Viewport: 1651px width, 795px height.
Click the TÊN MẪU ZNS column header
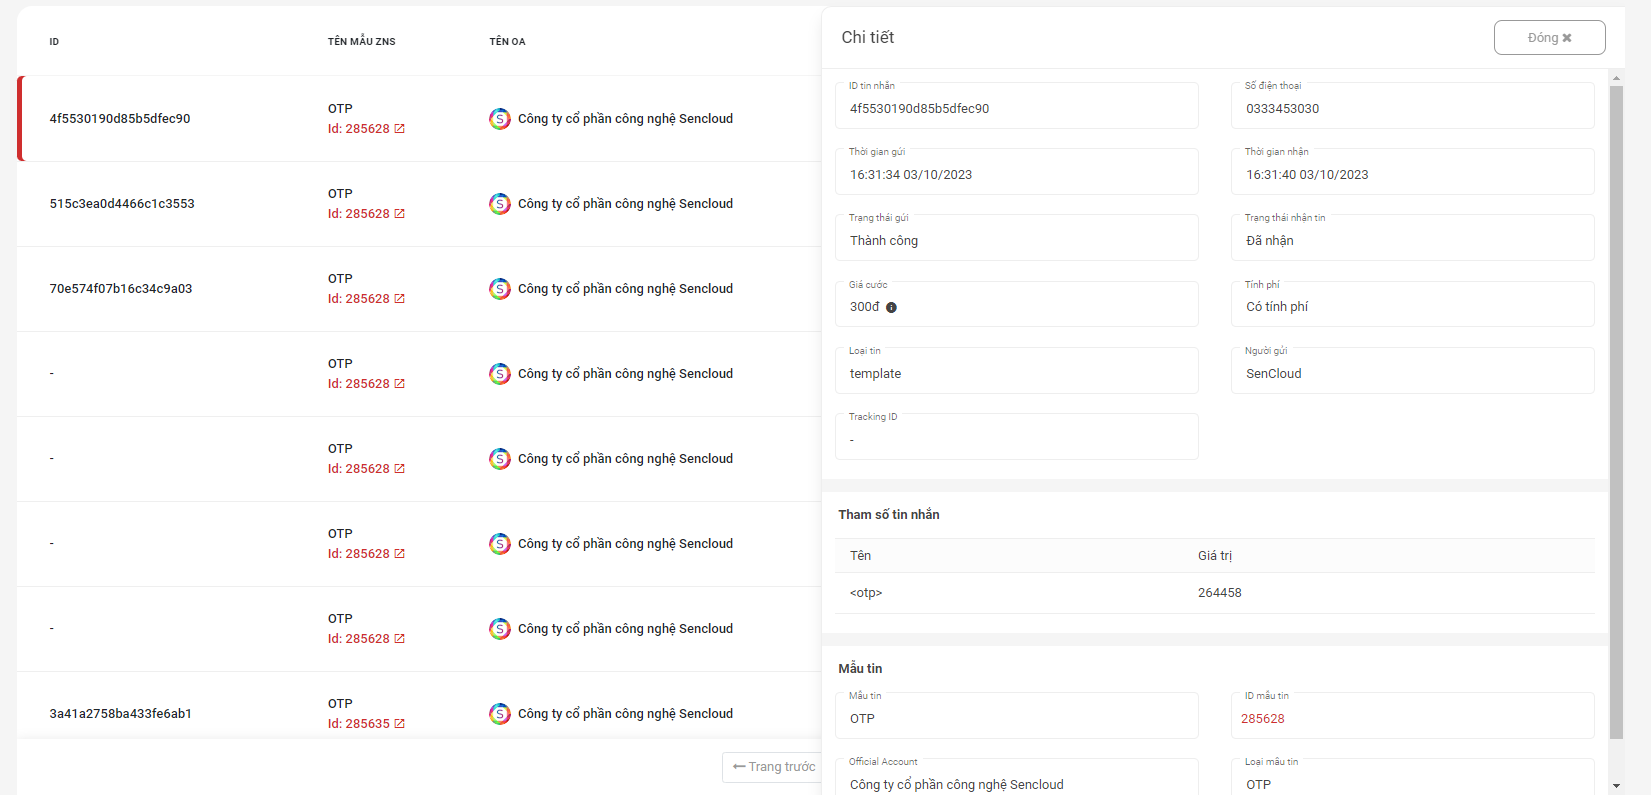click(x=362, y=42)
